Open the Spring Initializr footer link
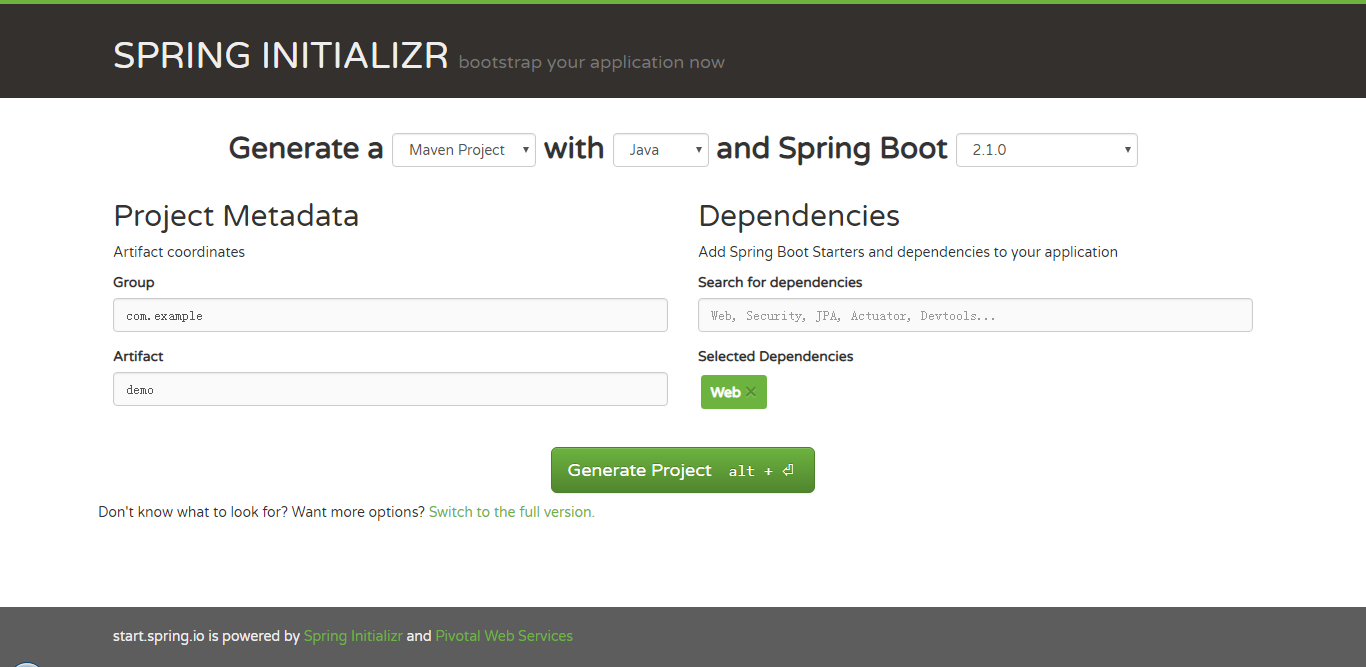Viewport: 1366px width, 667px height. point(353,636)
